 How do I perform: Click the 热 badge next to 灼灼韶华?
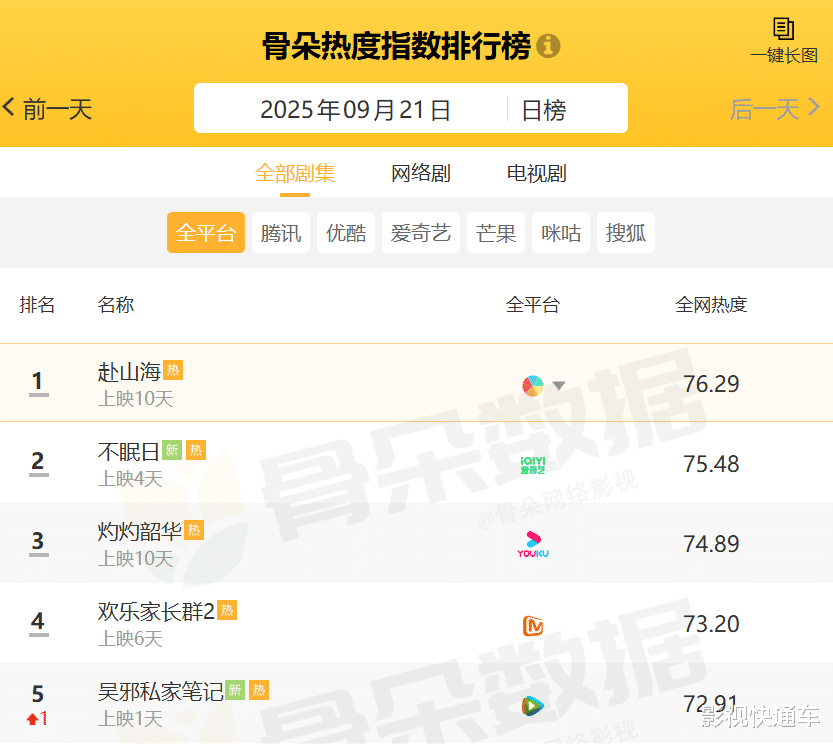(194, 530)
